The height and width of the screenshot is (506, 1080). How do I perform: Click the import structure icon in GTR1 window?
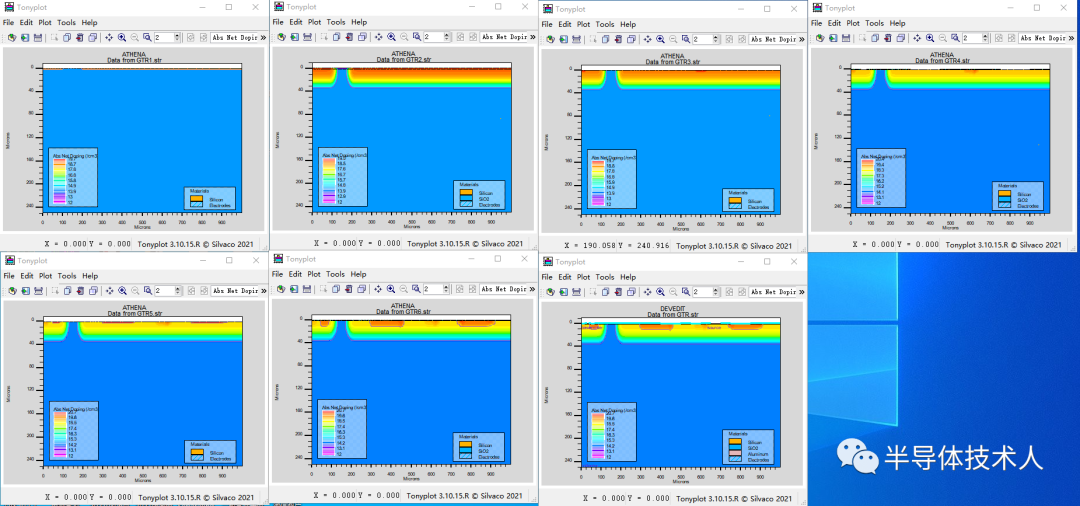25,38
